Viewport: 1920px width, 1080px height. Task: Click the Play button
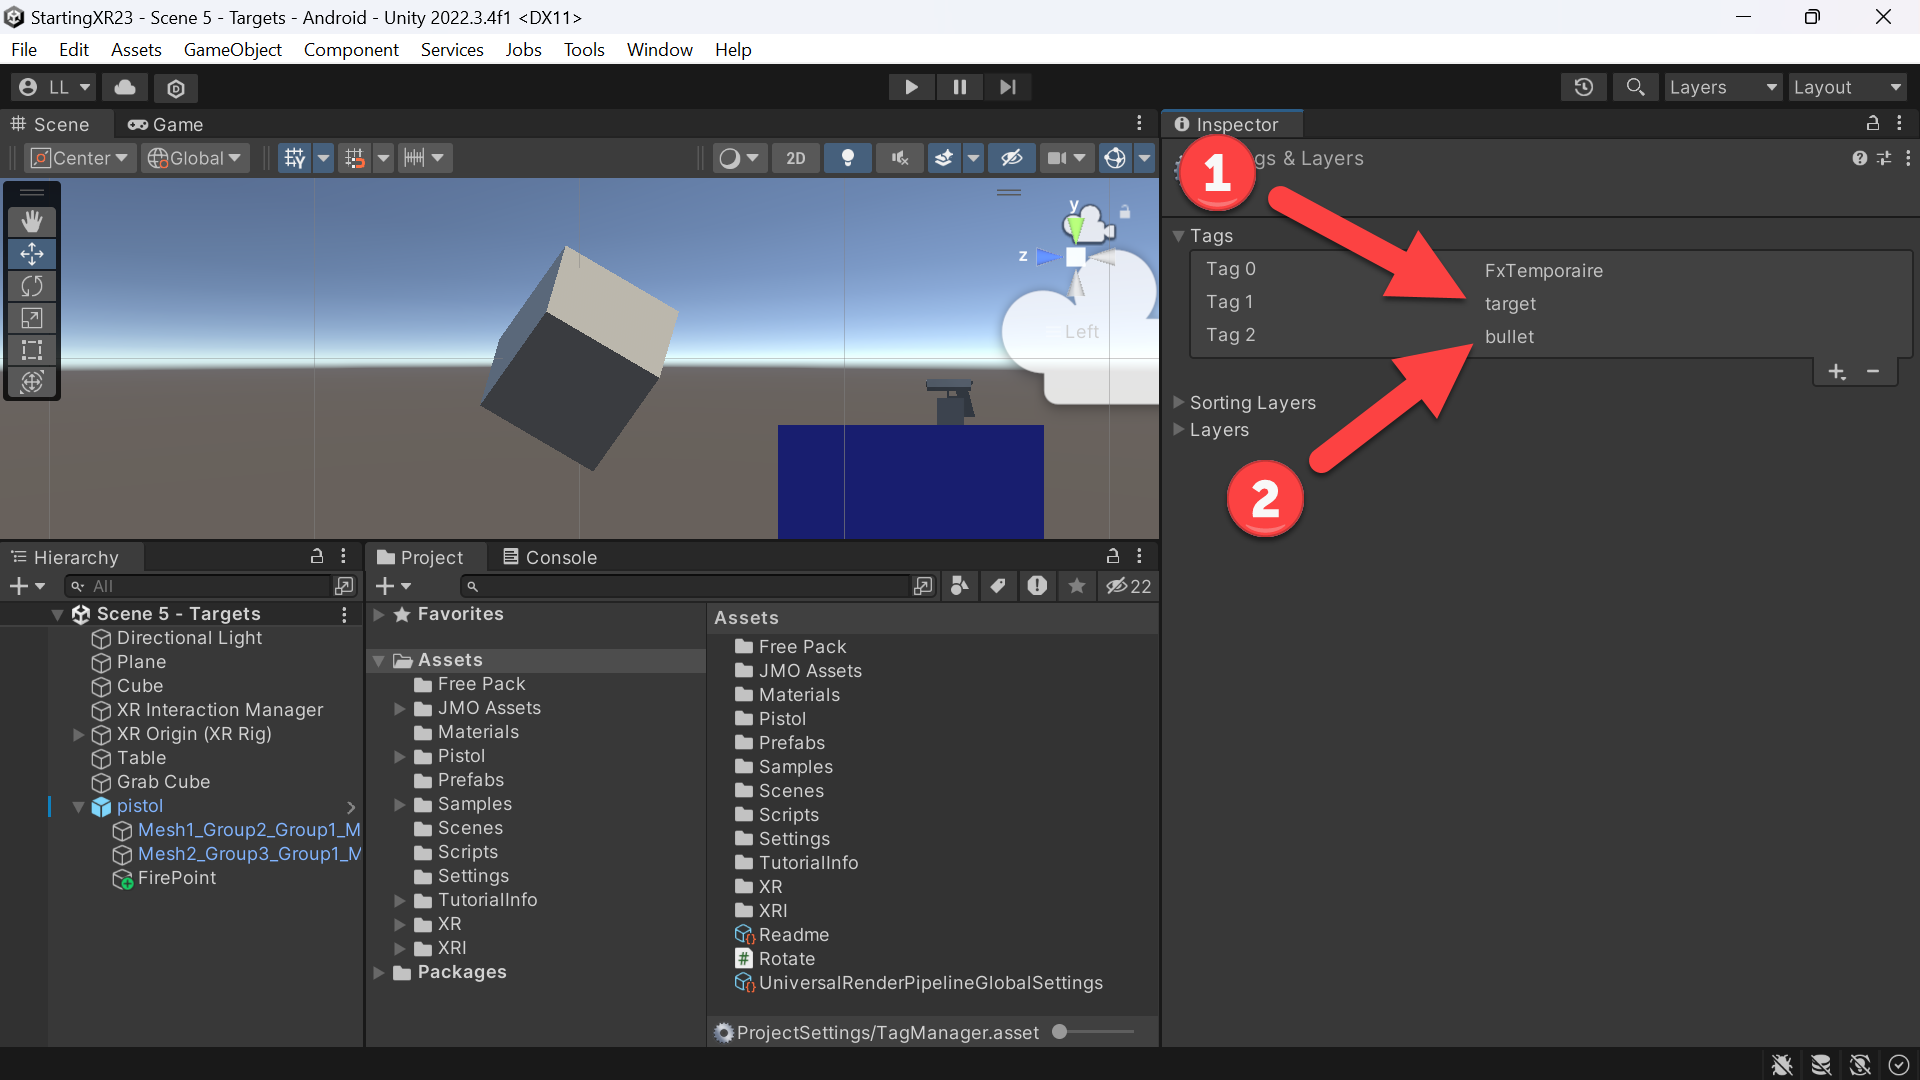click(x=911, y=87)
